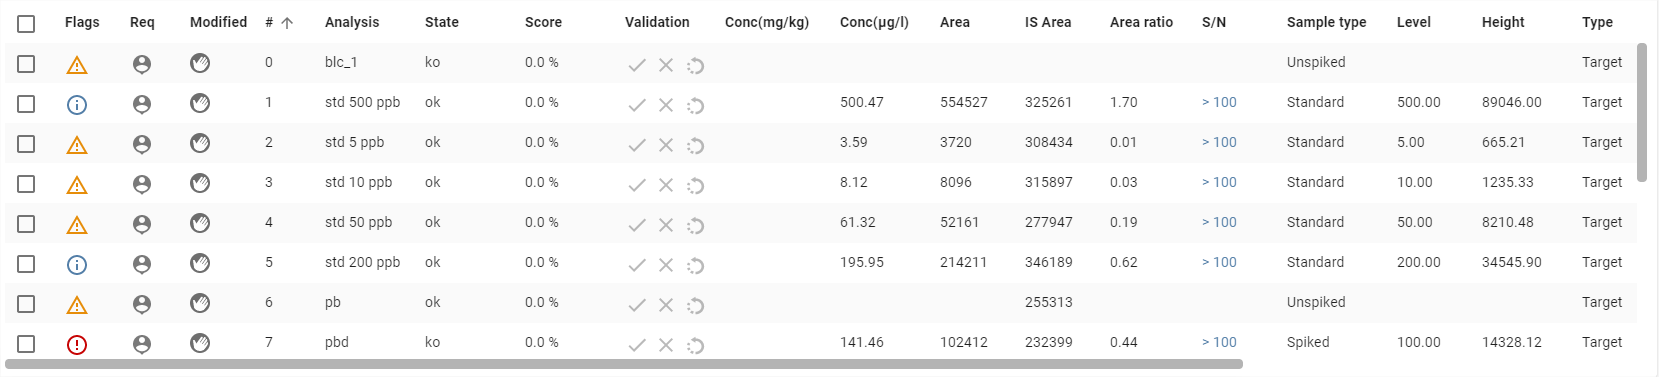Click the Sample type column header
This screenshot has height=377, width=1659.
[1326, 22]
